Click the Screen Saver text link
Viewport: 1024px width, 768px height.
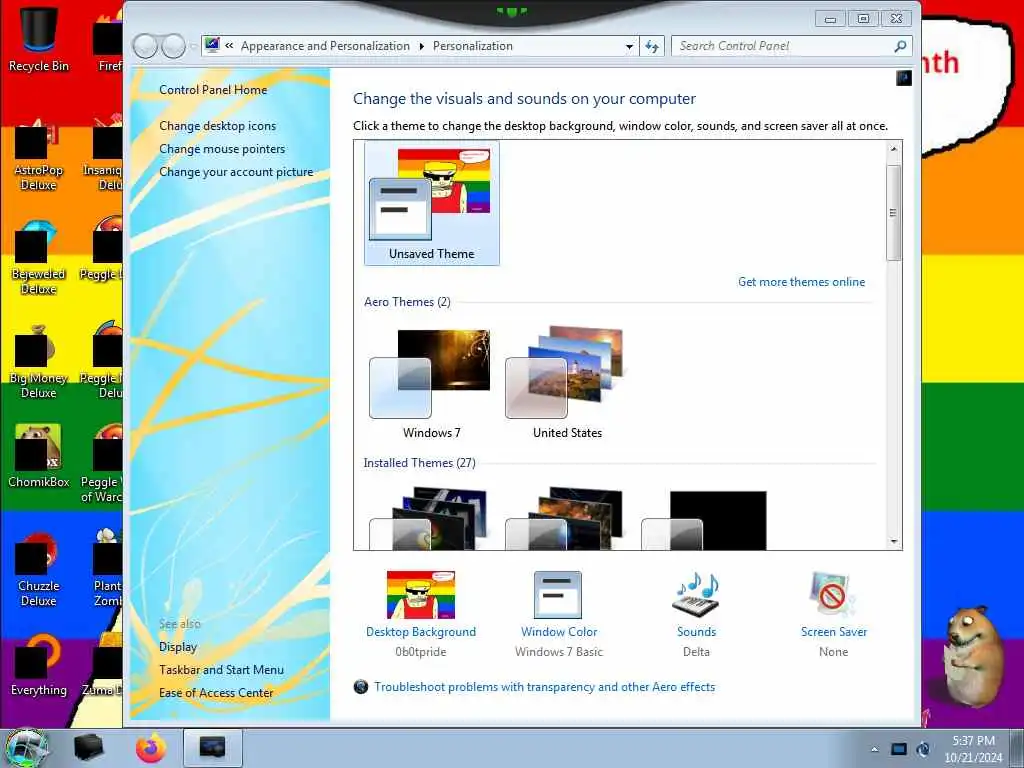pos(834,632)
